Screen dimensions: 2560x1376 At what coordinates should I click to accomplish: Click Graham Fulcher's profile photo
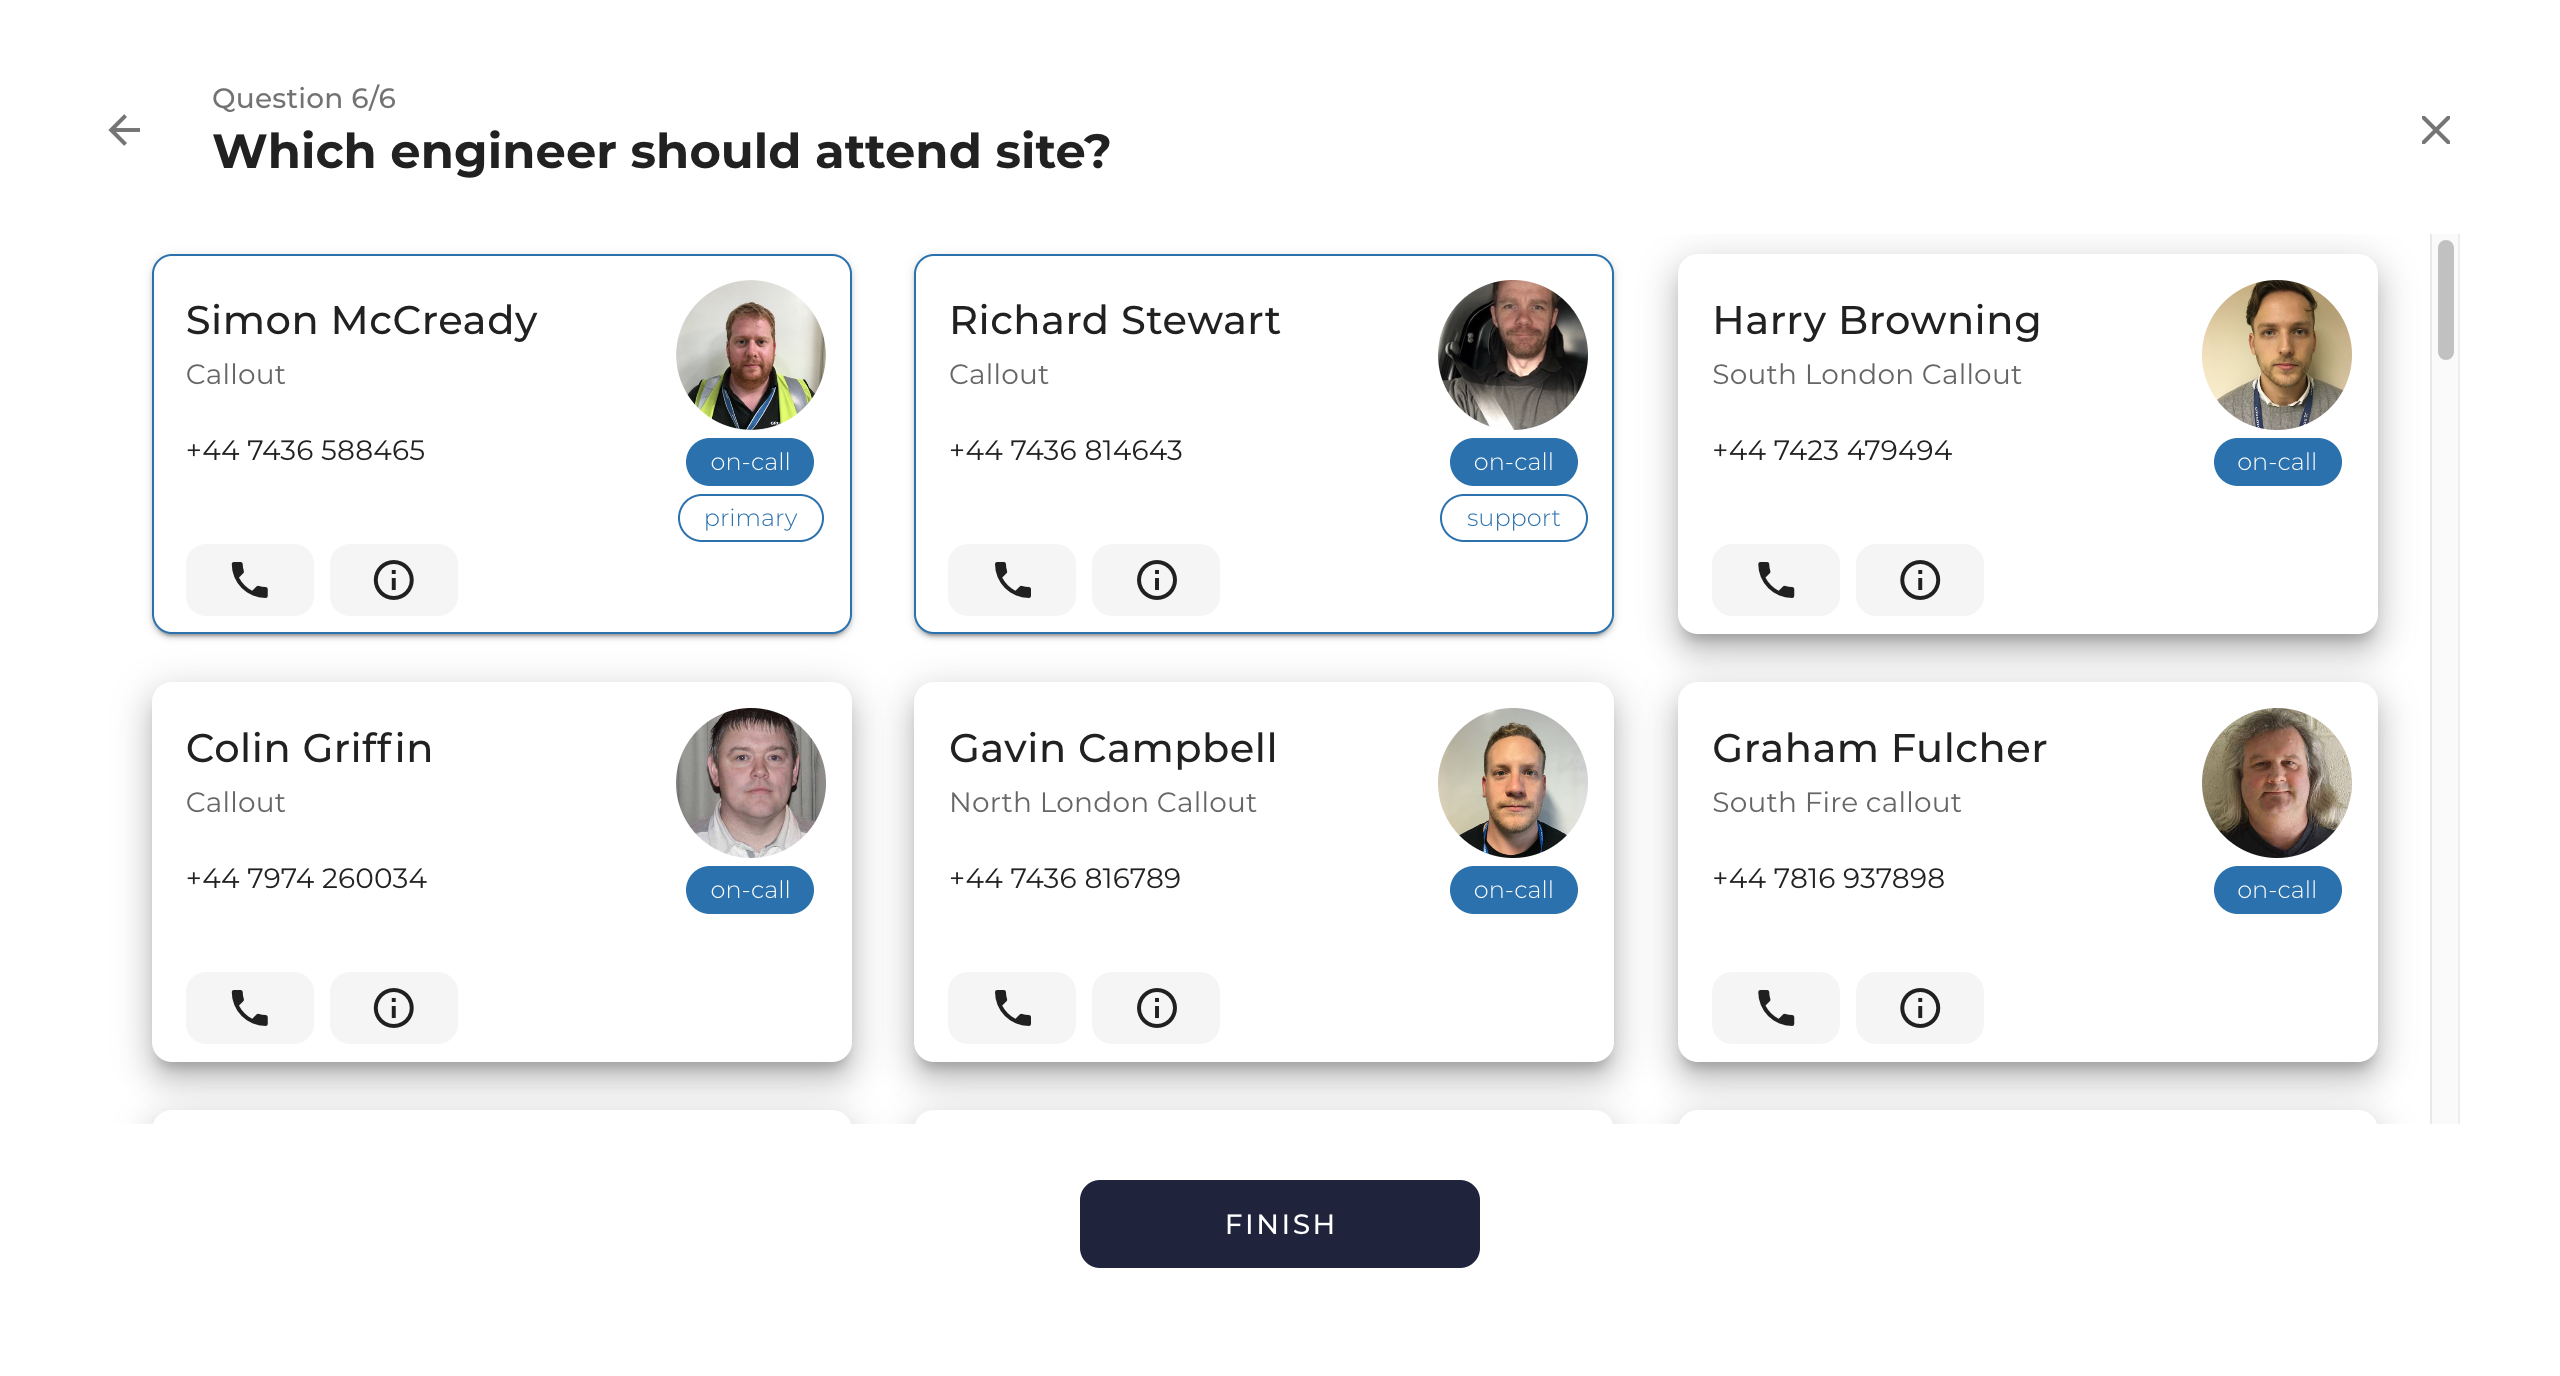(2276, 782)
